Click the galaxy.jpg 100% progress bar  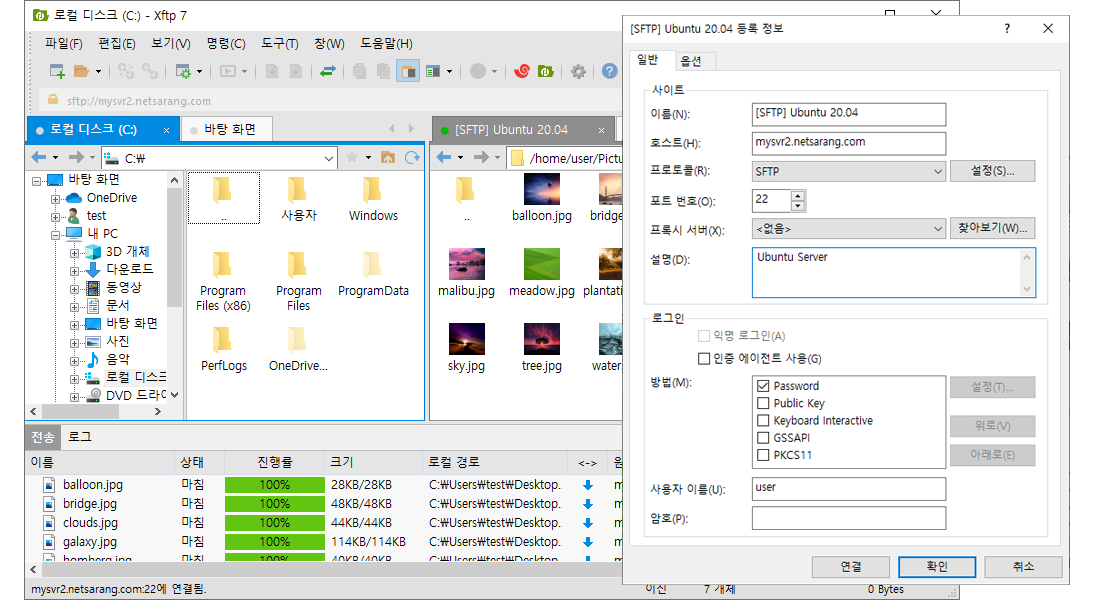pos(274,542)
